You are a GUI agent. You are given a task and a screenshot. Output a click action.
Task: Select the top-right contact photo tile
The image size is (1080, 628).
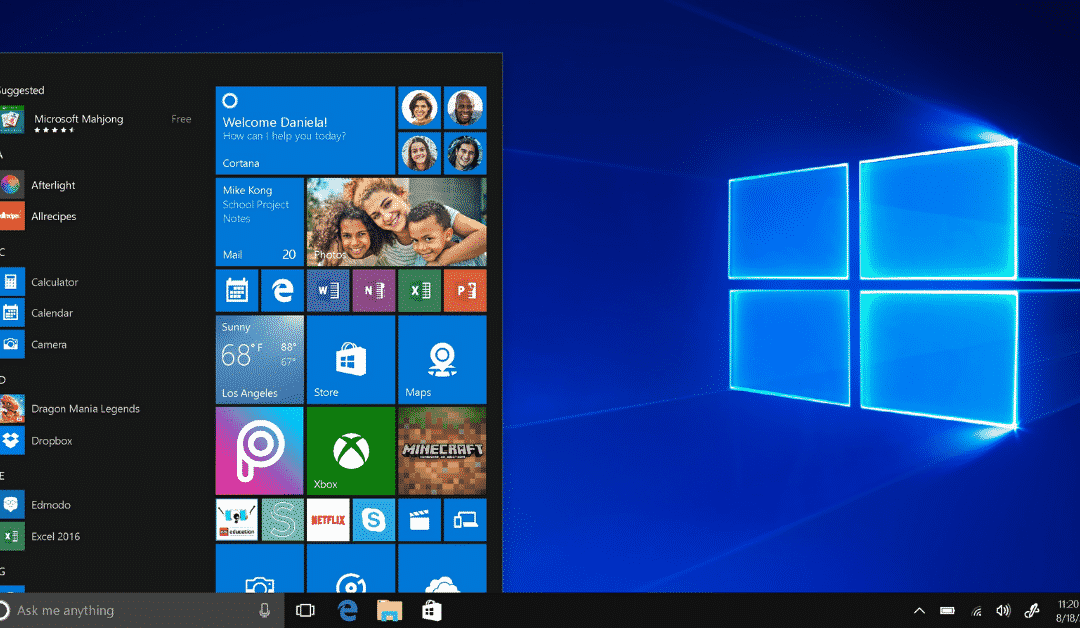(x=465, y=107)
